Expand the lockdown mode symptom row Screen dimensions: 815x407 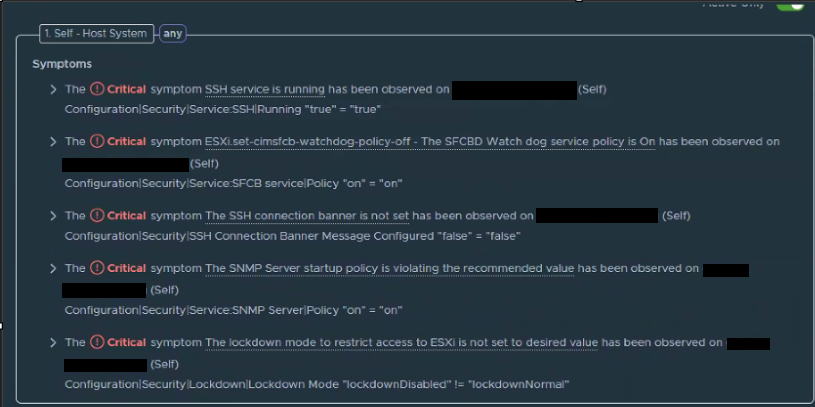point(53,343)
